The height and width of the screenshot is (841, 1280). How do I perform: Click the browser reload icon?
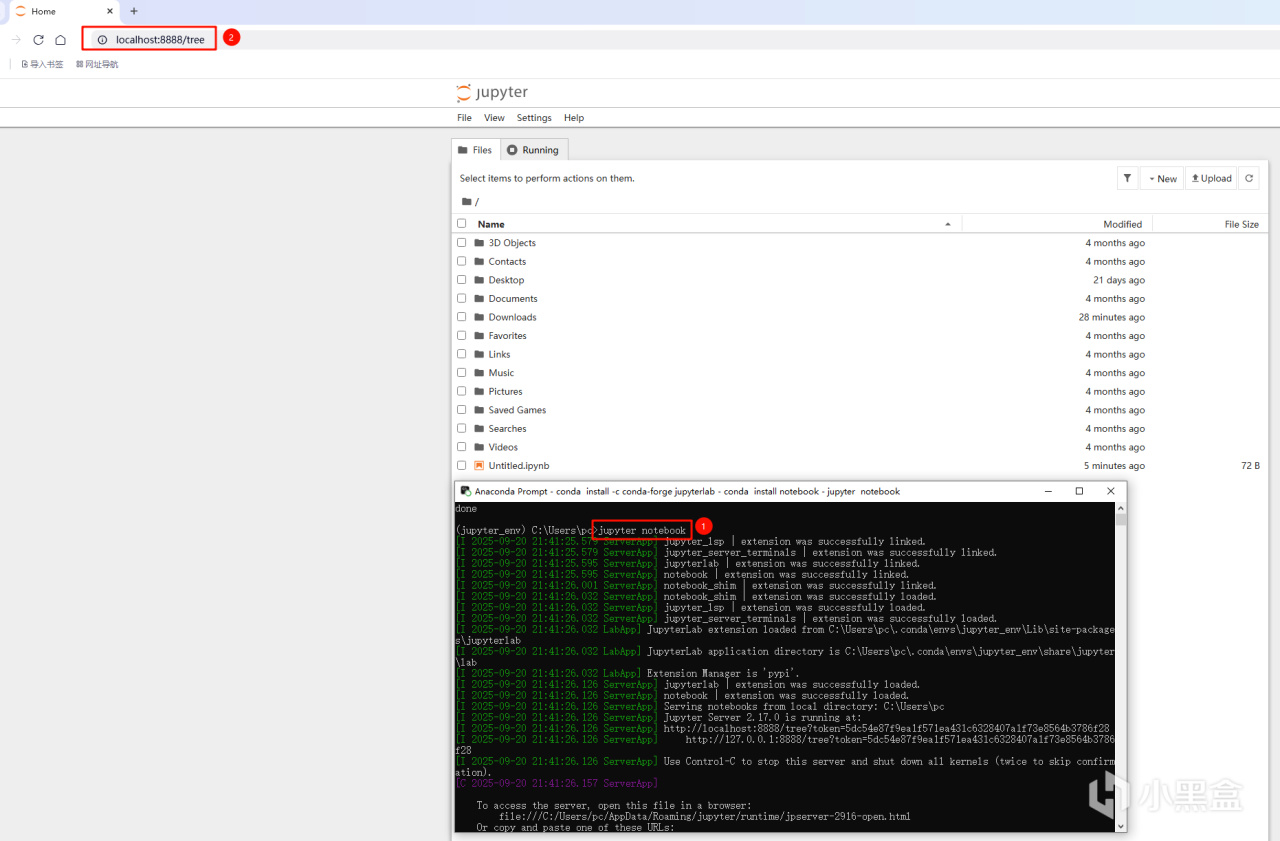[38, 40]
